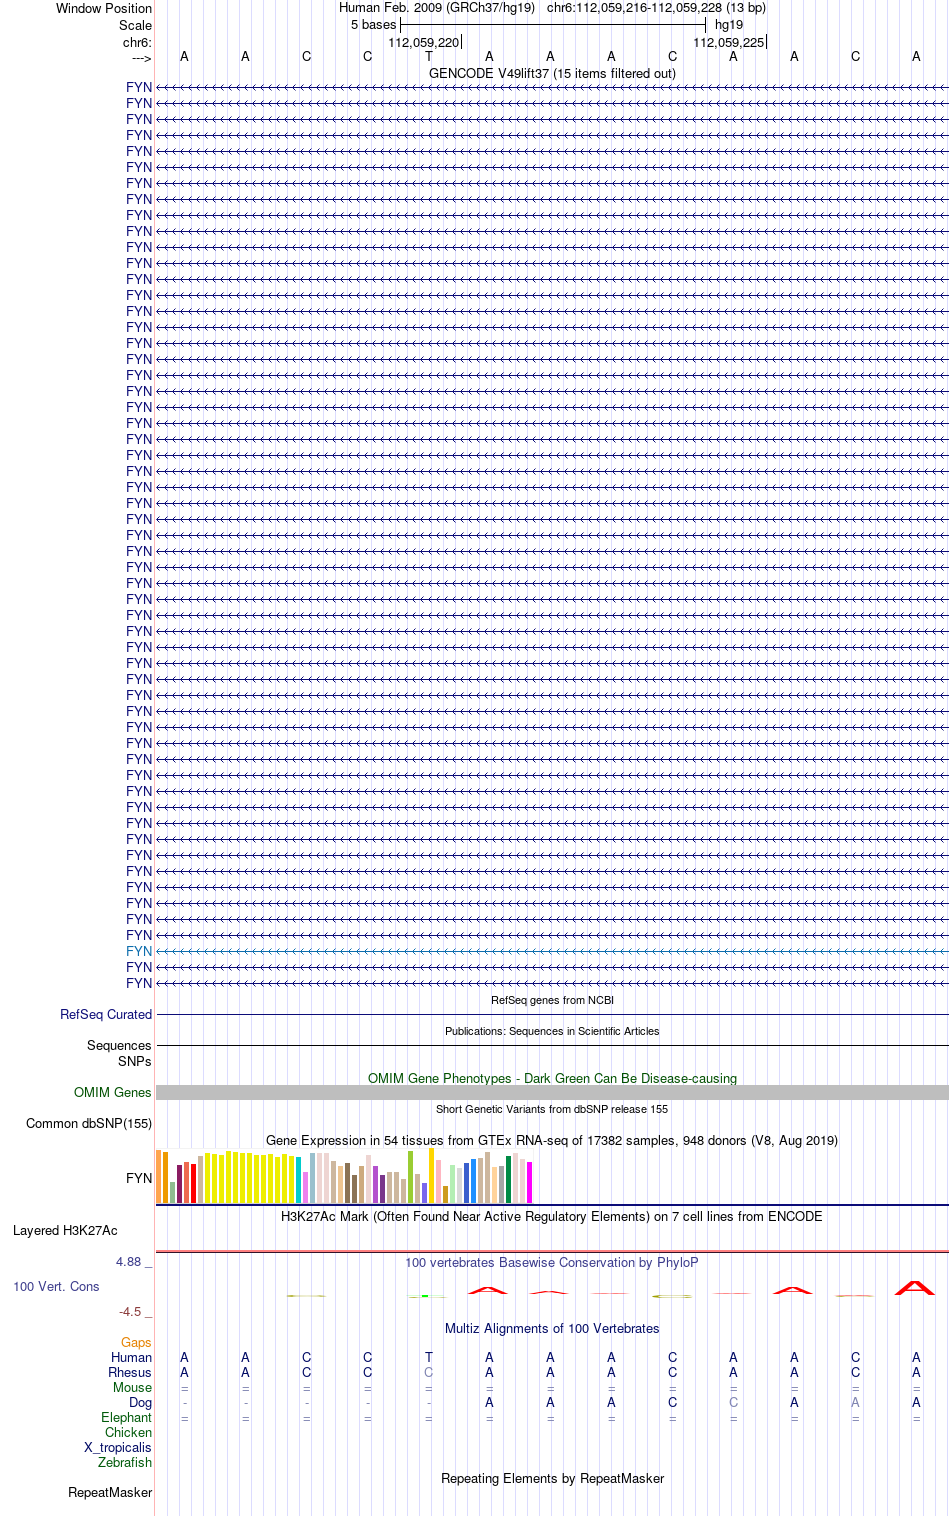Screen dimensions: 950x1516
Task: Click the T base in Human alignment row
Action: coord(429,1357)
